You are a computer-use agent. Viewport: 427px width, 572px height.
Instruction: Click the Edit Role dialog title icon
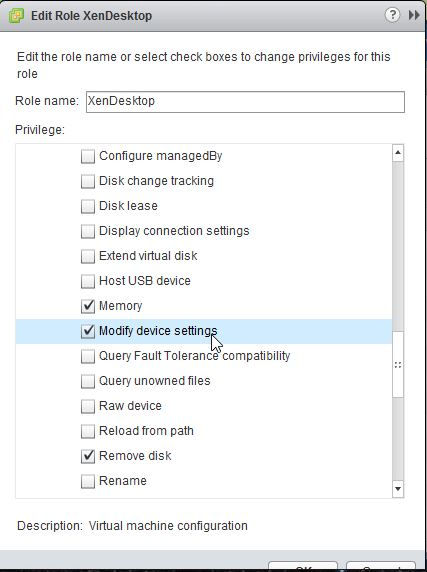click(x=16, y=16)
